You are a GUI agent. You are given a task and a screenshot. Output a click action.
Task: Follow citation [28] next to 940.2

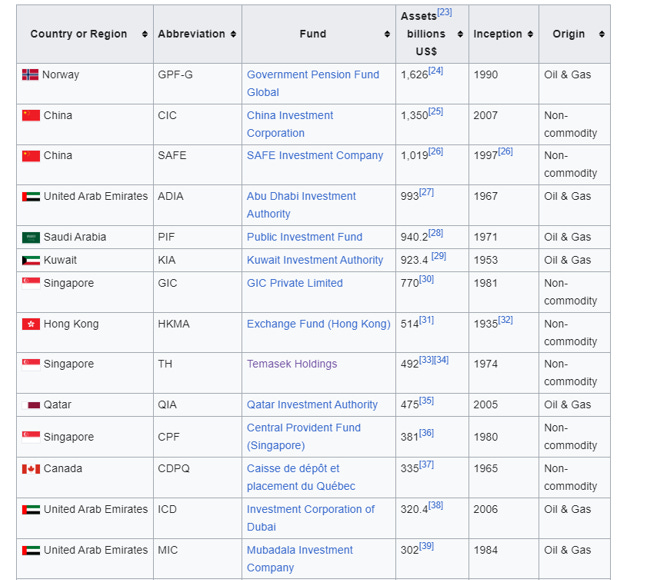436,233
